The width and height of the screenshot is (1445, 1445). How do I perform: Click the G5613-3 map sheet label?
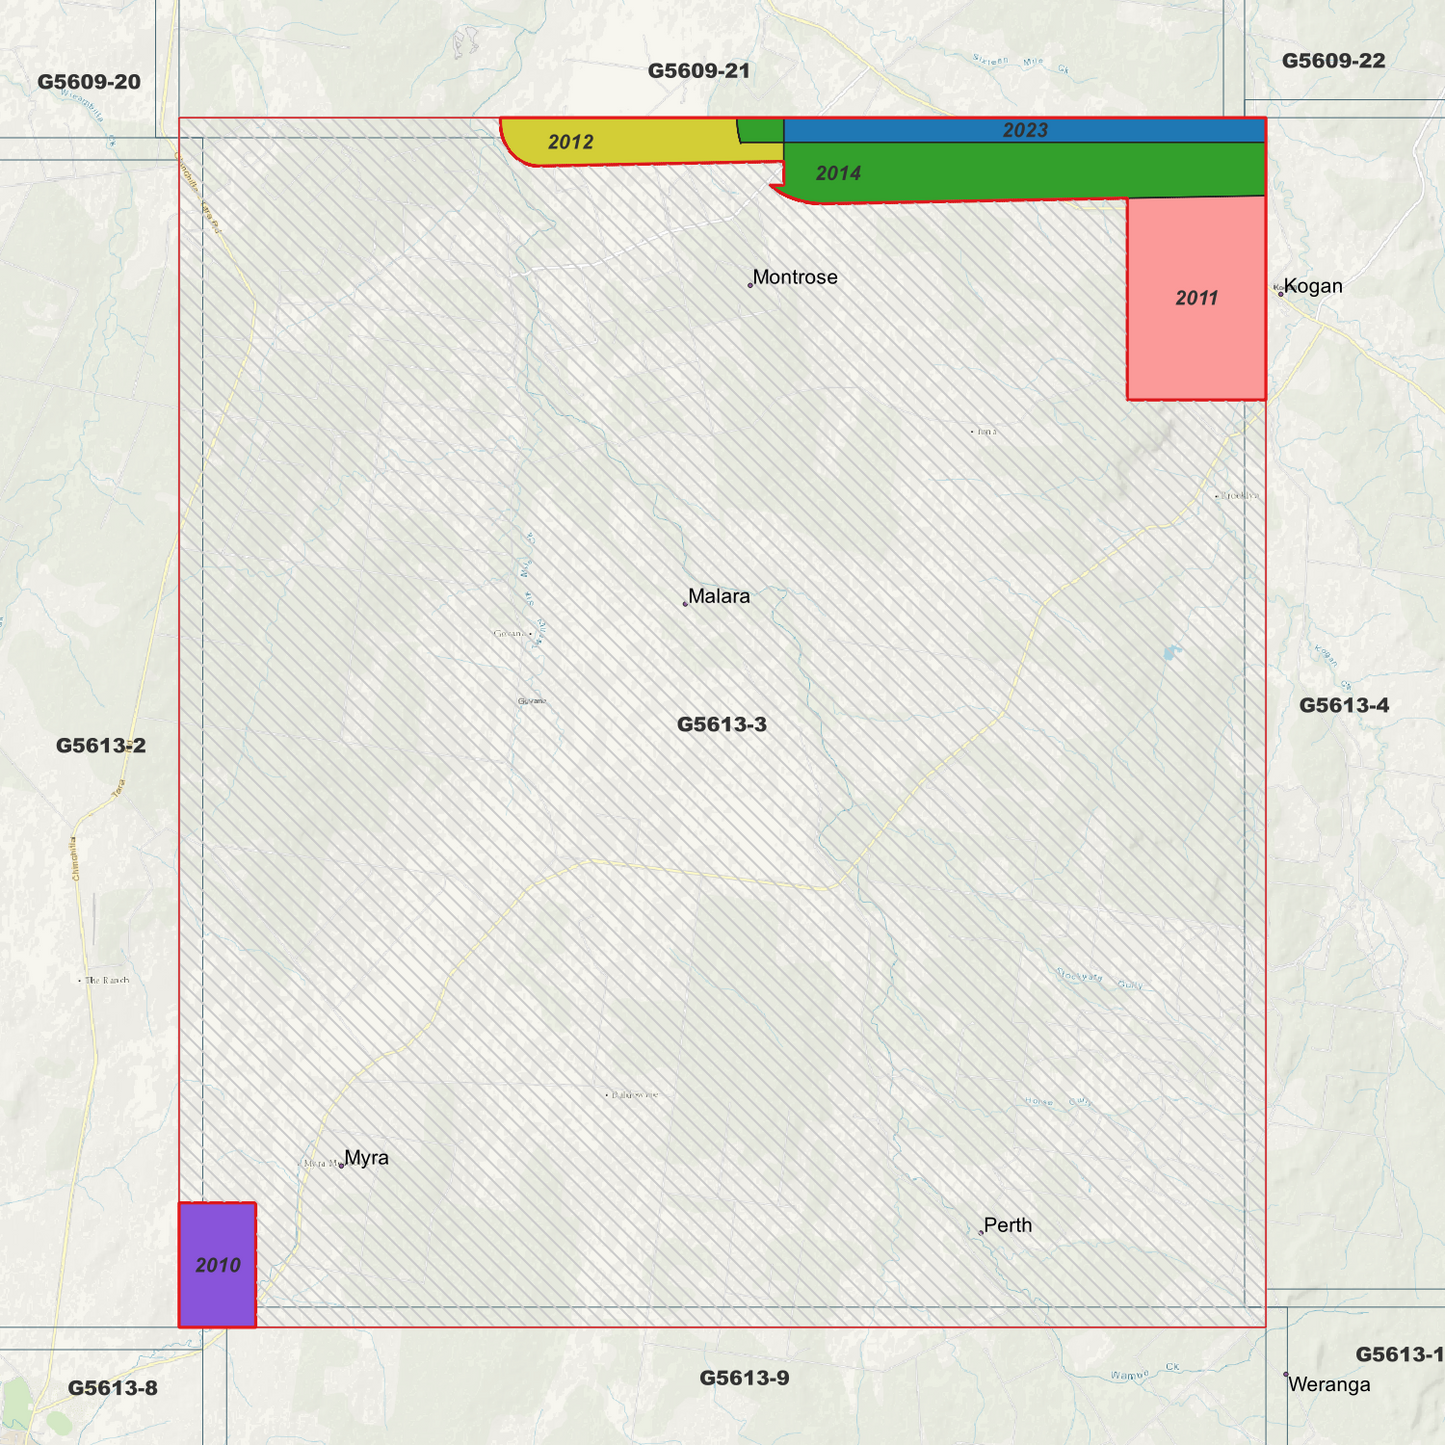tap(722, 724)
